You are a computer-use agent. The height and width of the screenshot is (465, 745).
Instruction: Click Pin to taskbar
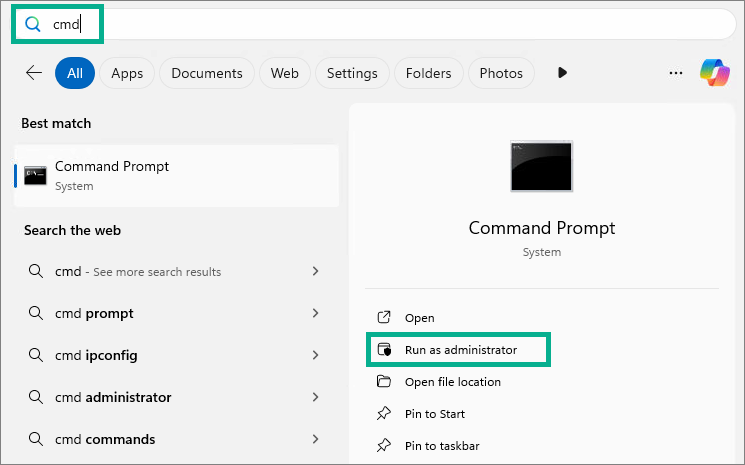[x=442, y=446]
